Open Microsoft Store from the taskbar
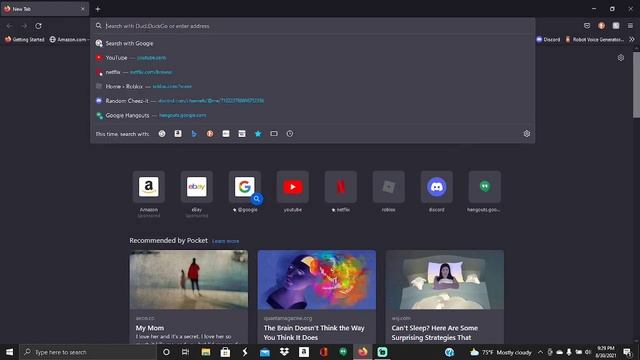This screenshot has height=360, width=640. tap(225, 352)
